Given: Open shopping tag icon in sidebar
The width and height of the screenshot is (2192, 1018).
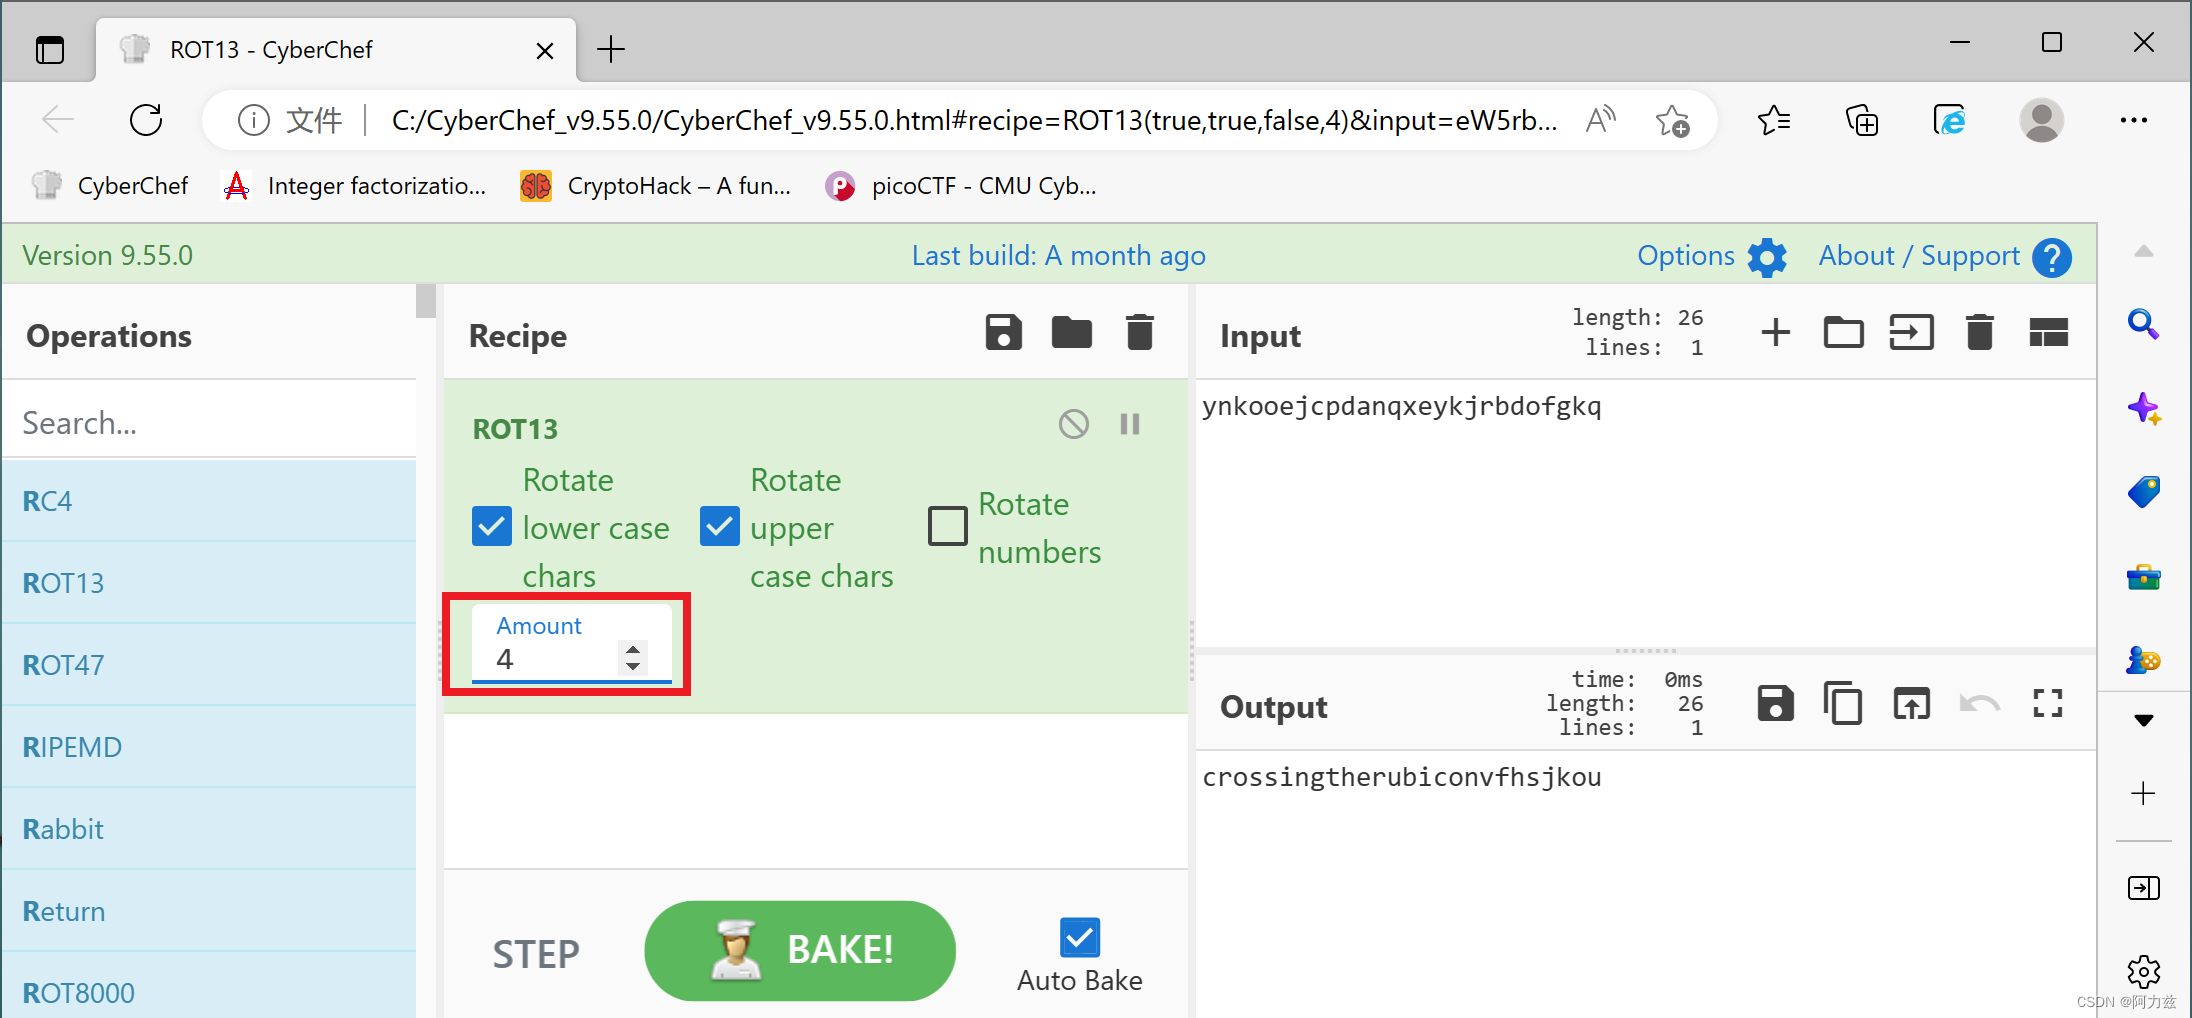Looking at the screenshot, I should [x=2143, y=492].
